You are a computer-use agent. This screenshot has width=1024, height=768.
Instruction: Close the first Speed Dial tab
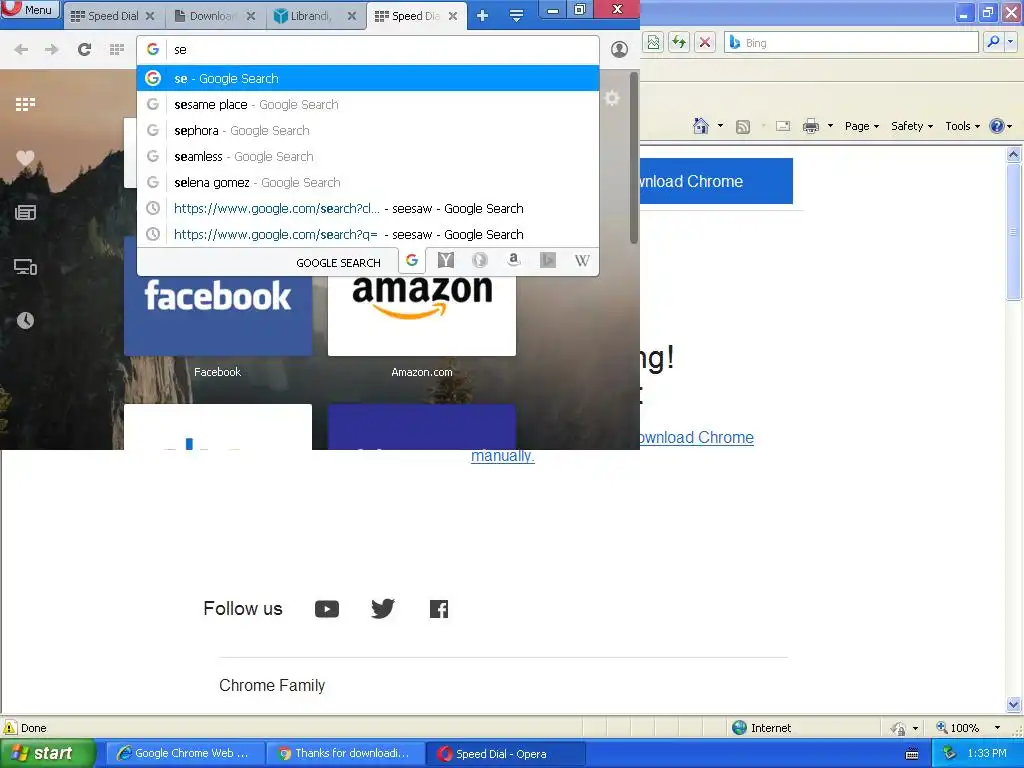tap(150, 16)
